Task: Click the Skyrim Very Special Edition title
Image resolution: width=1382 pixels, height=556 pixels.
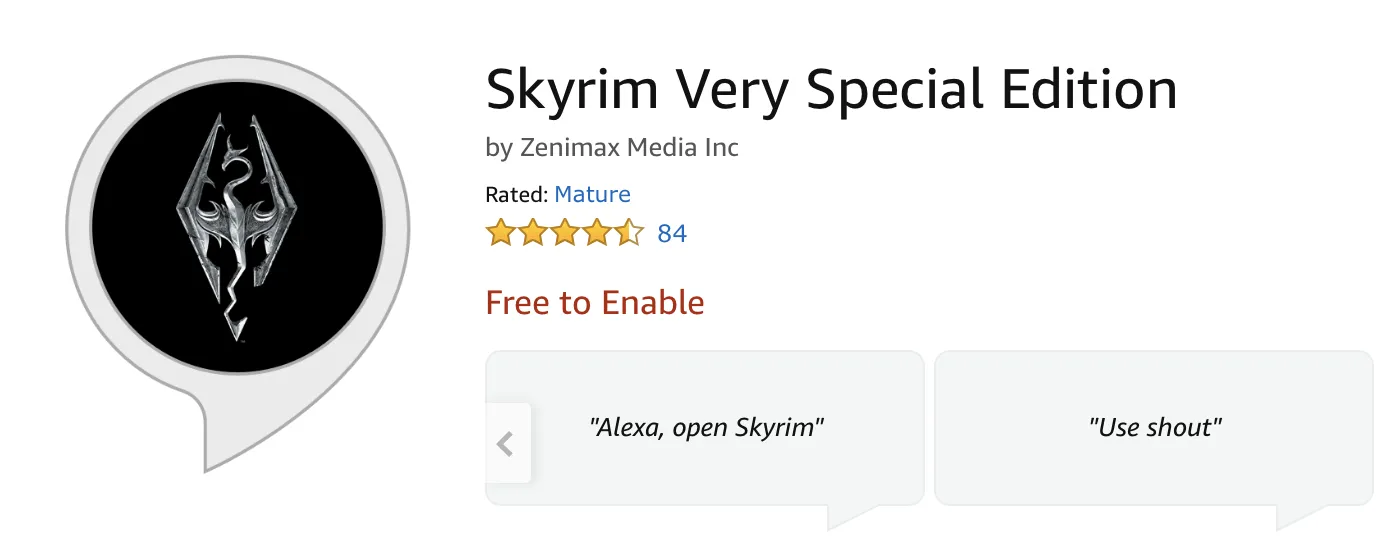Action: coord(831,91)
